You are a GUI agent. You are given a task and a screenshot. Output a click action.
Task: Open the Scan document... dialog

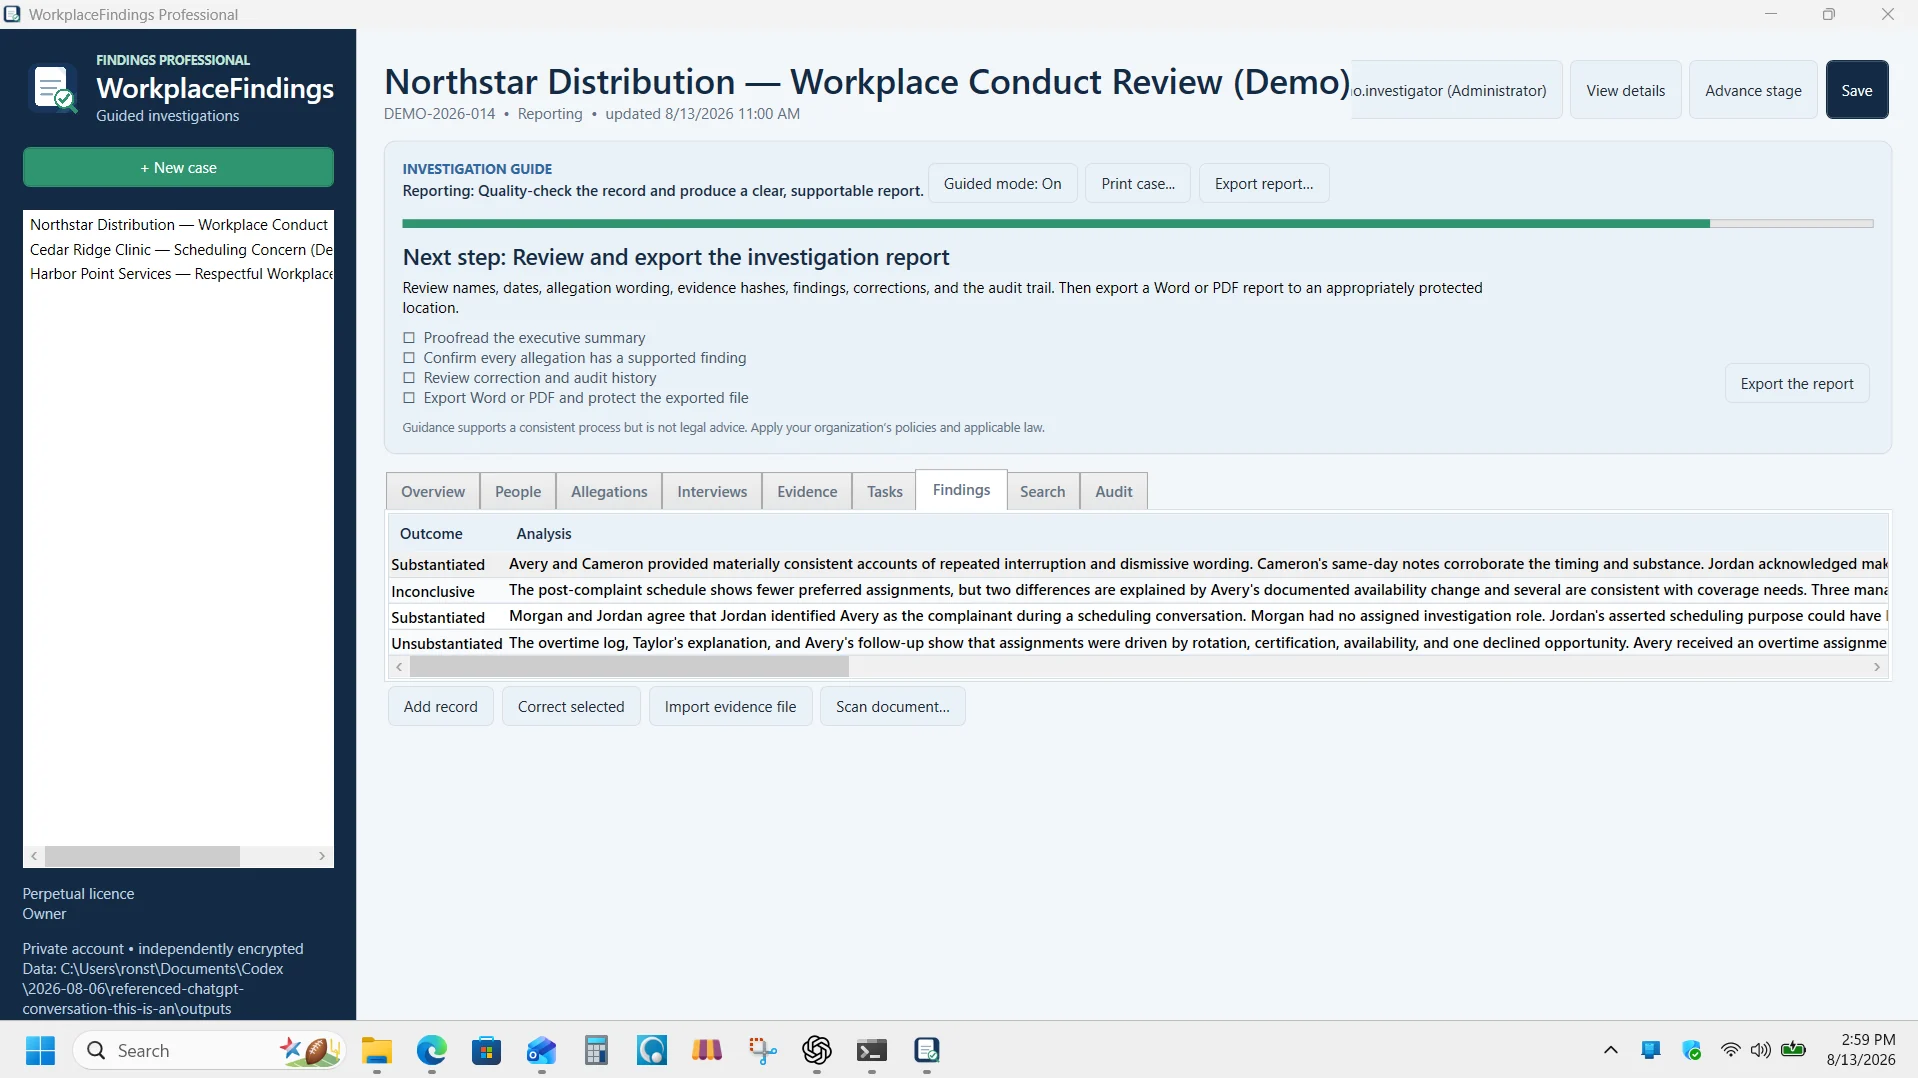tap(892, 707)
